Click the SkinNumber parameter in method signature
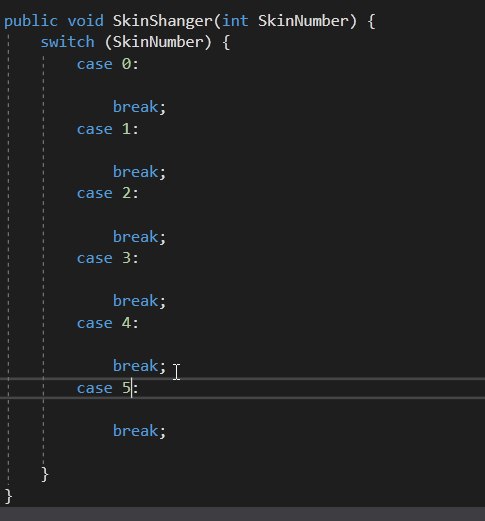Screen dimensions: 485x521 coord(303,21)
